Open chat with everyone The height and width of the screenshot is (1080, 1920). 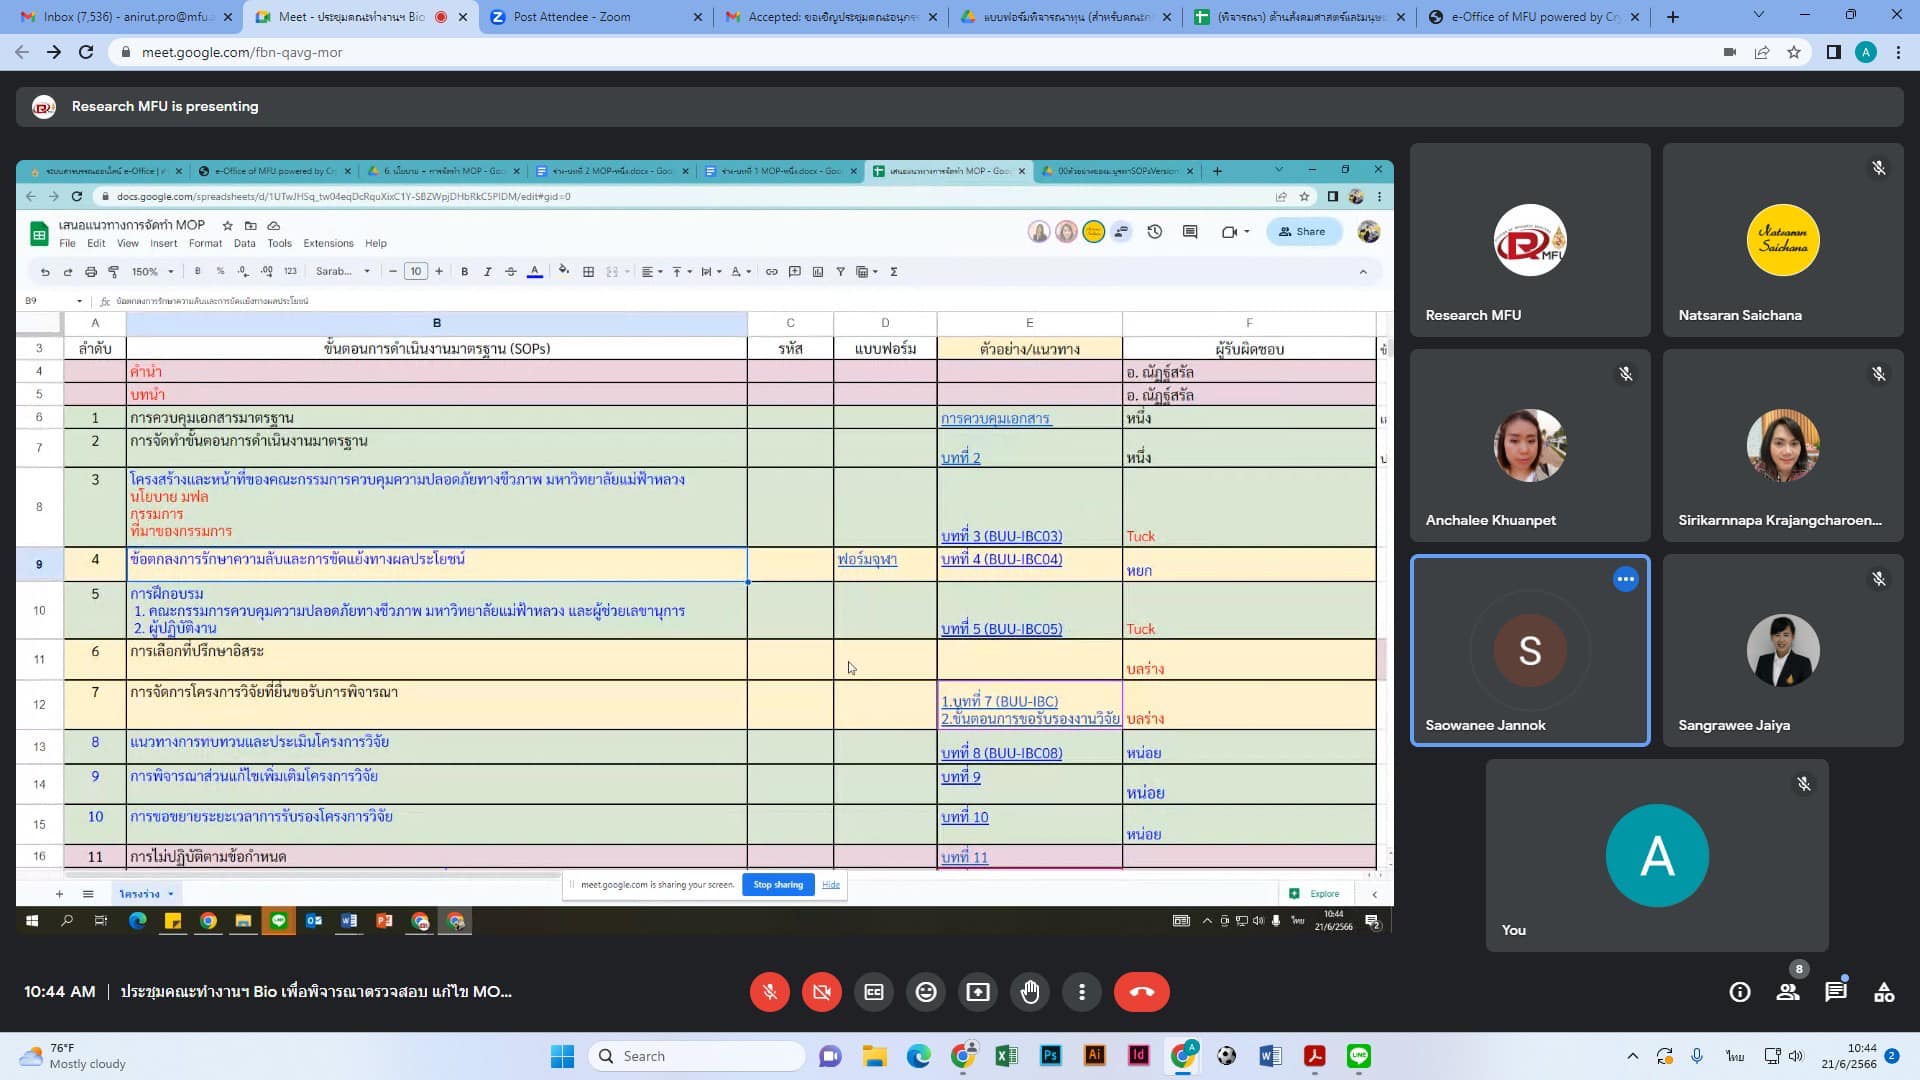(1836, 992)
